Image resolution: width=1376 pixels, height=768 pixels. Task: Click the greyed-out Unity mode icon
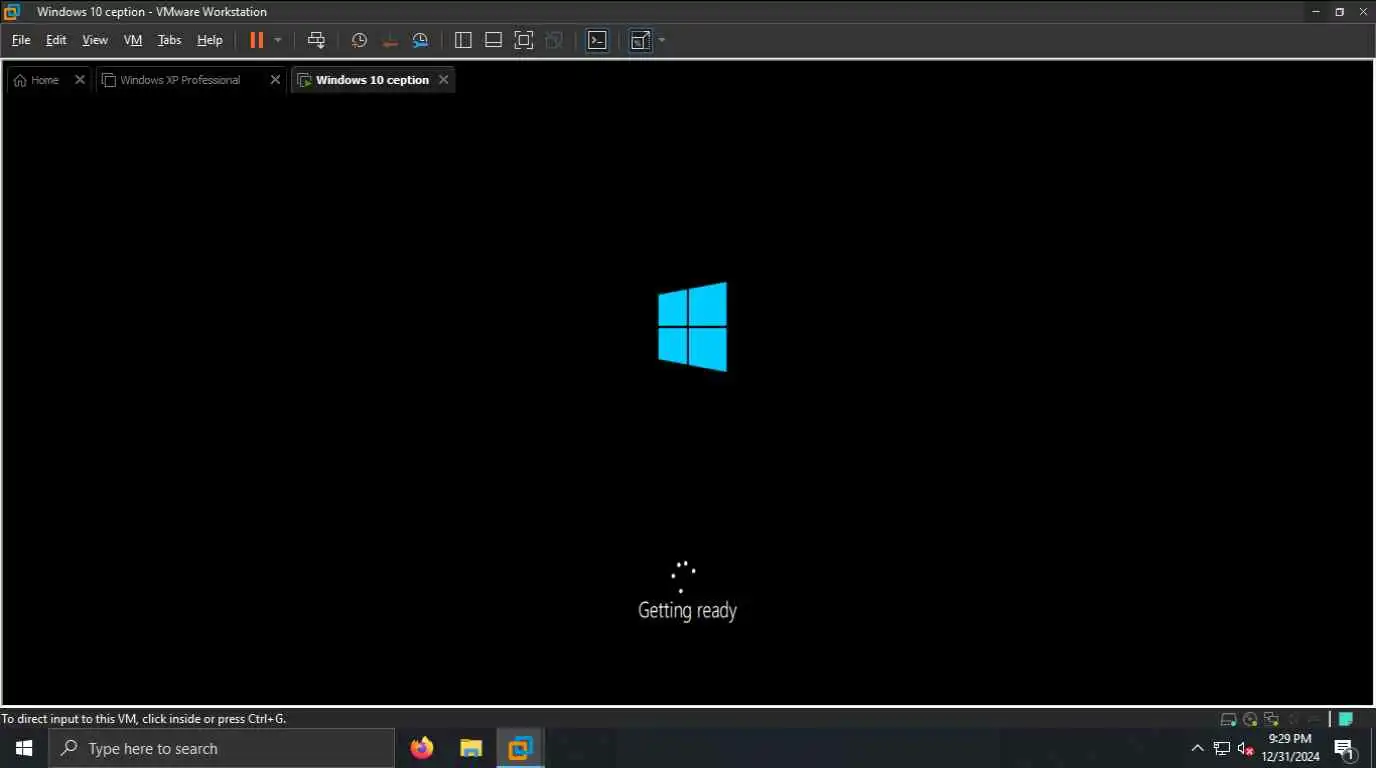[554, 40]
